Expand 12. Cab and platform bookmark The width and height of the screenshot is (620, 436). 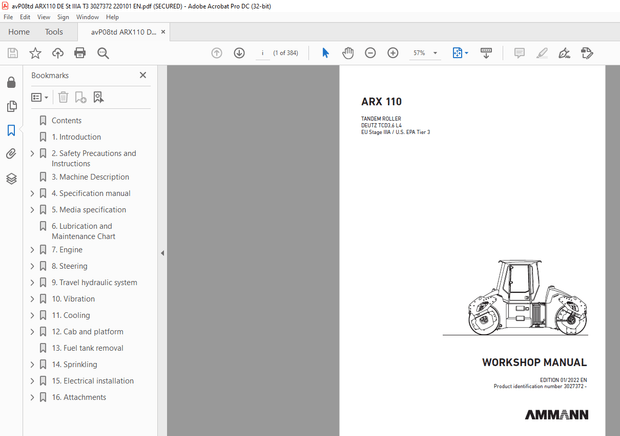click(x=32, y=332)
